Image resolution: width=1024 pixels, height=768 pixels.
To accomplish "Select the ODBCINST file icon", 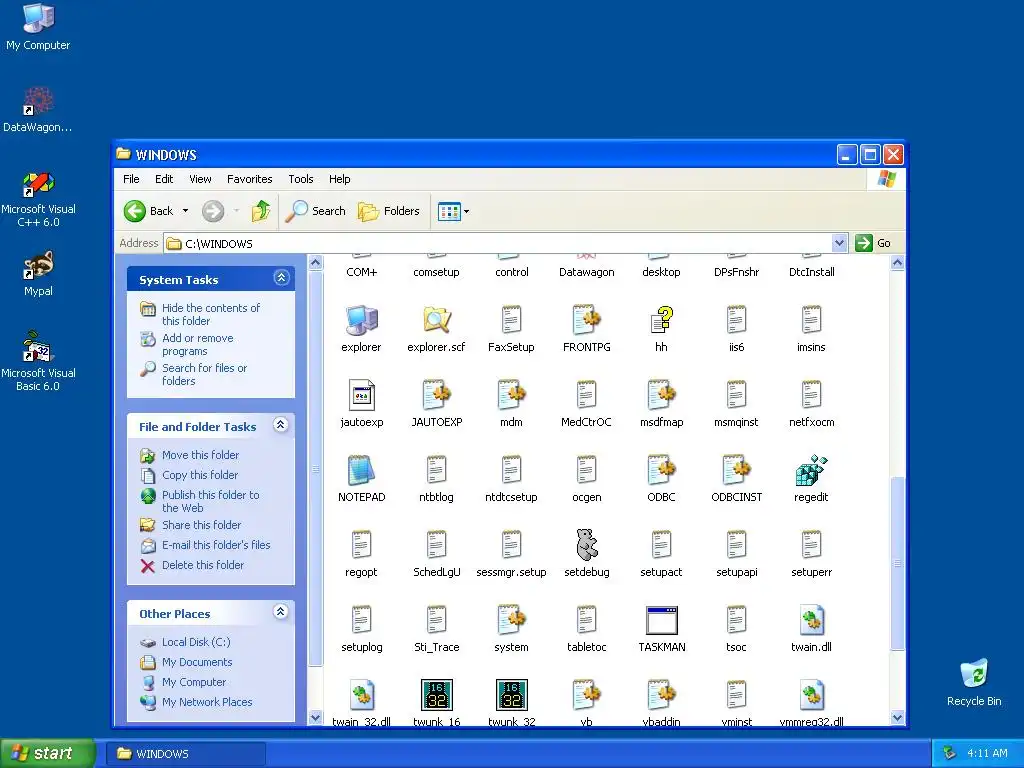I will pyautogui.click(x=737, y=471).
